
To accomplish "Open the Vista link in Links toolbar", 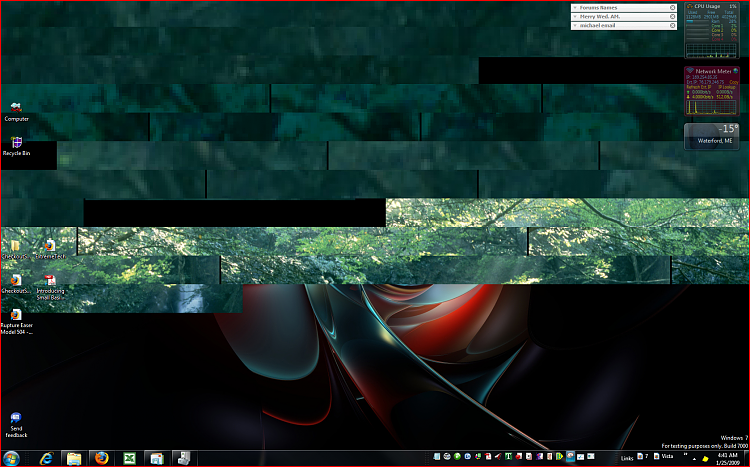I will [x=663, y=456].
